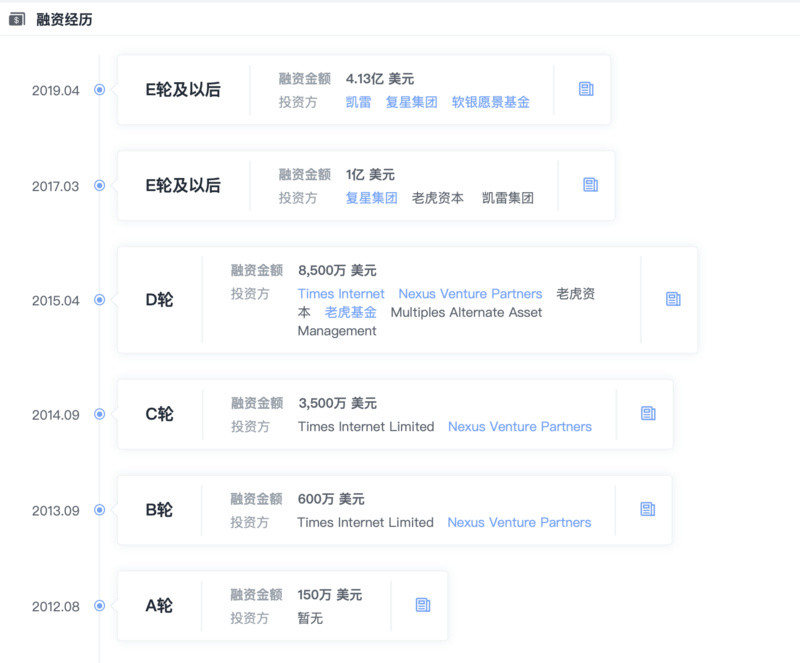The height and width of the screenshot is (663, 800).
Task: Open news icon for B轮 round
Action: 647,509
